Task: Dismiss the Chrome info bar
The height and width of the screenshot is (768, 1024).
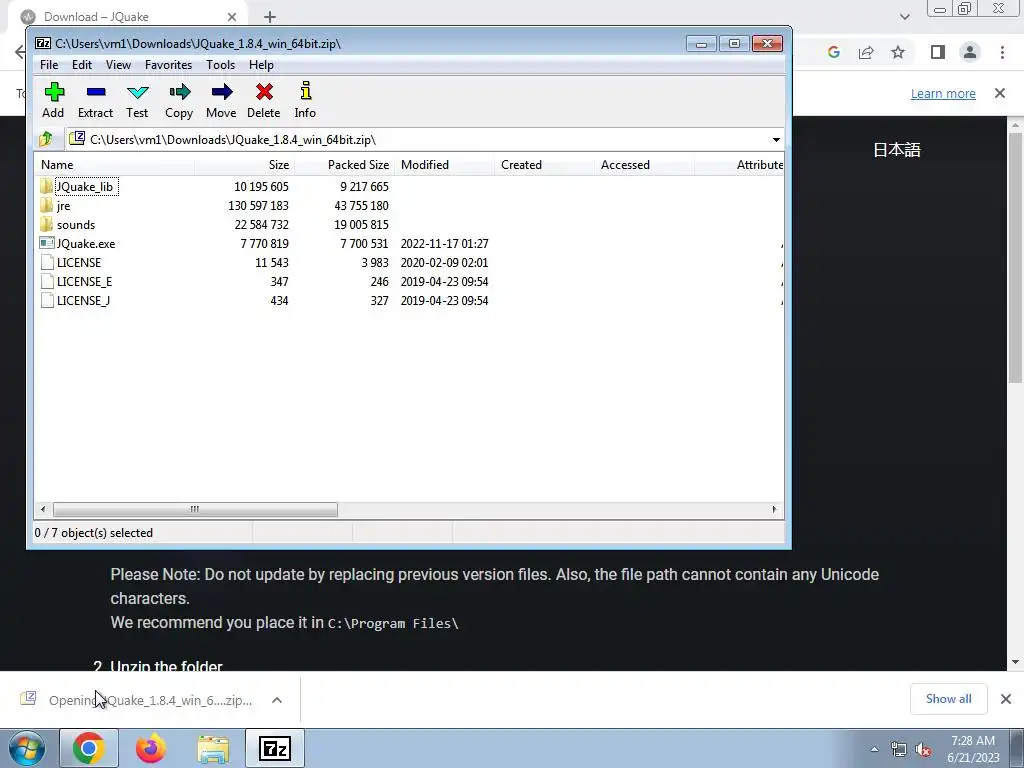Action: [1000, 93]
